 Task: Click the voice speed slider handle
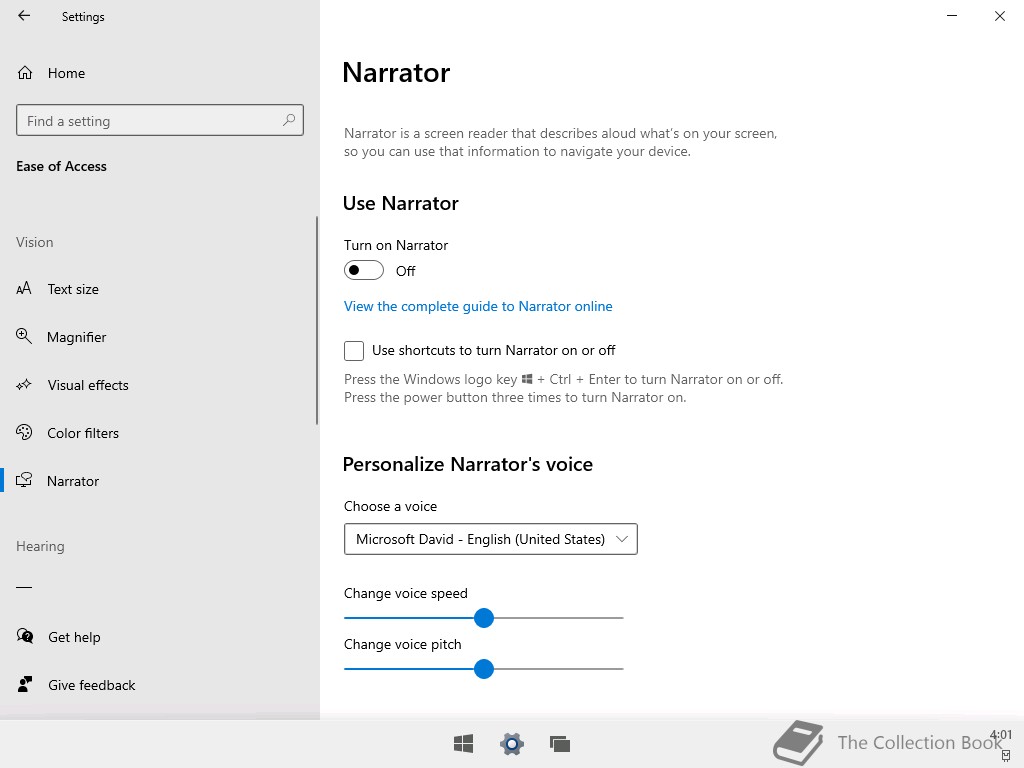484,618
